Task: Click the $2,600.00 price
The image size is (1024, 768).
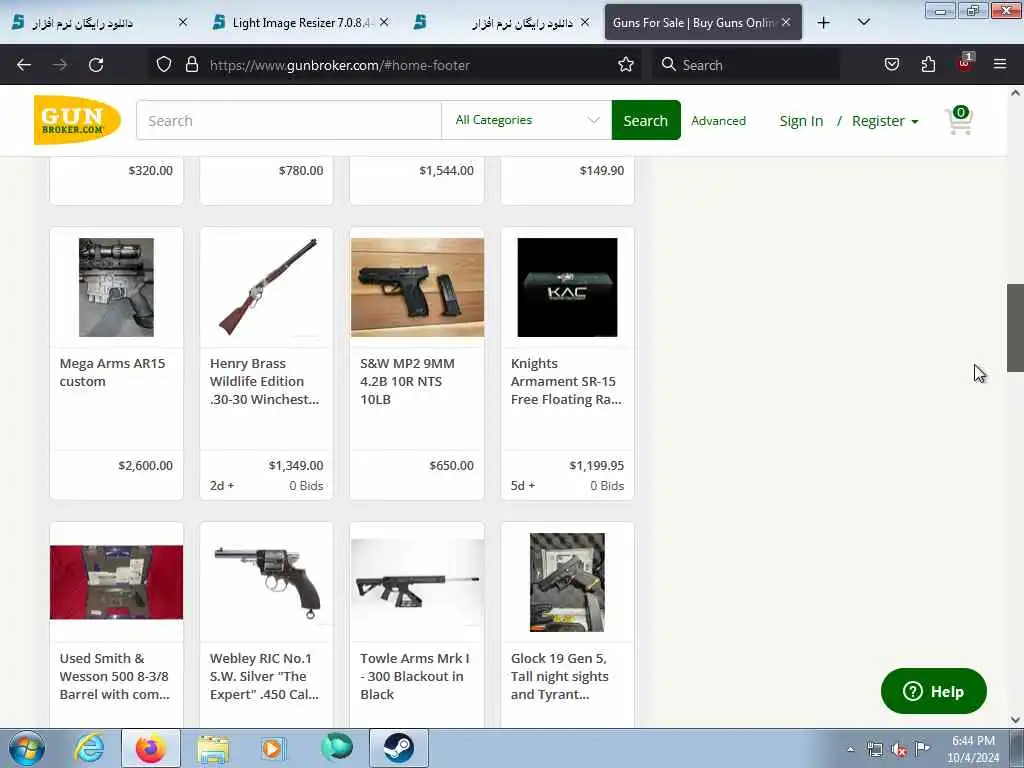Action: 146,466
